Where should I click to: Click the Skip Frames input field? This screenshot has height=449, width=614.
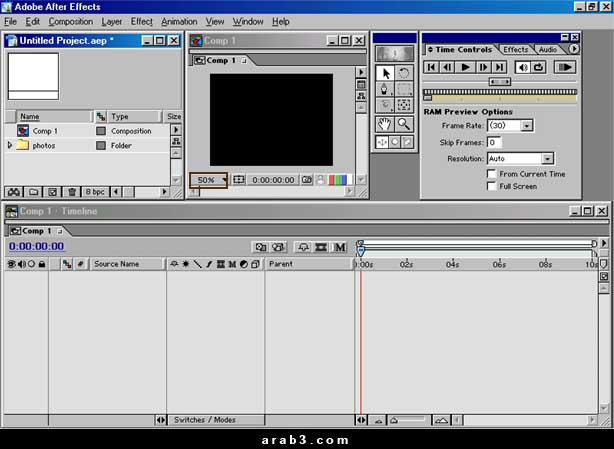(494, 142)
